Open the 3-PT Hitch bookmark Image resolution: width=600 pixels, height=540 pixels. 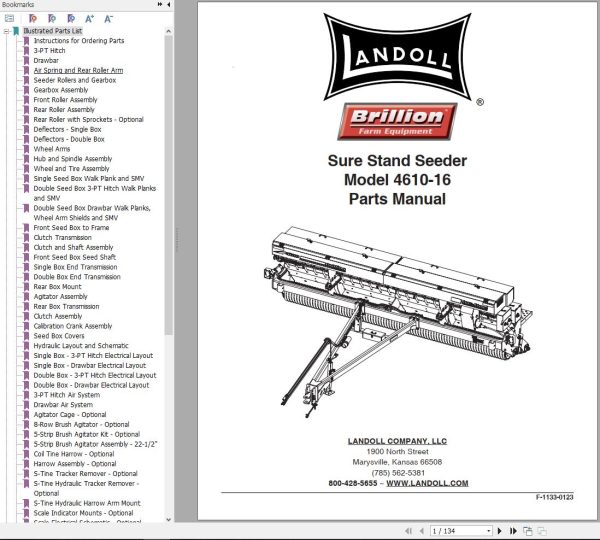pyautogui.click(x=49, y=51)
